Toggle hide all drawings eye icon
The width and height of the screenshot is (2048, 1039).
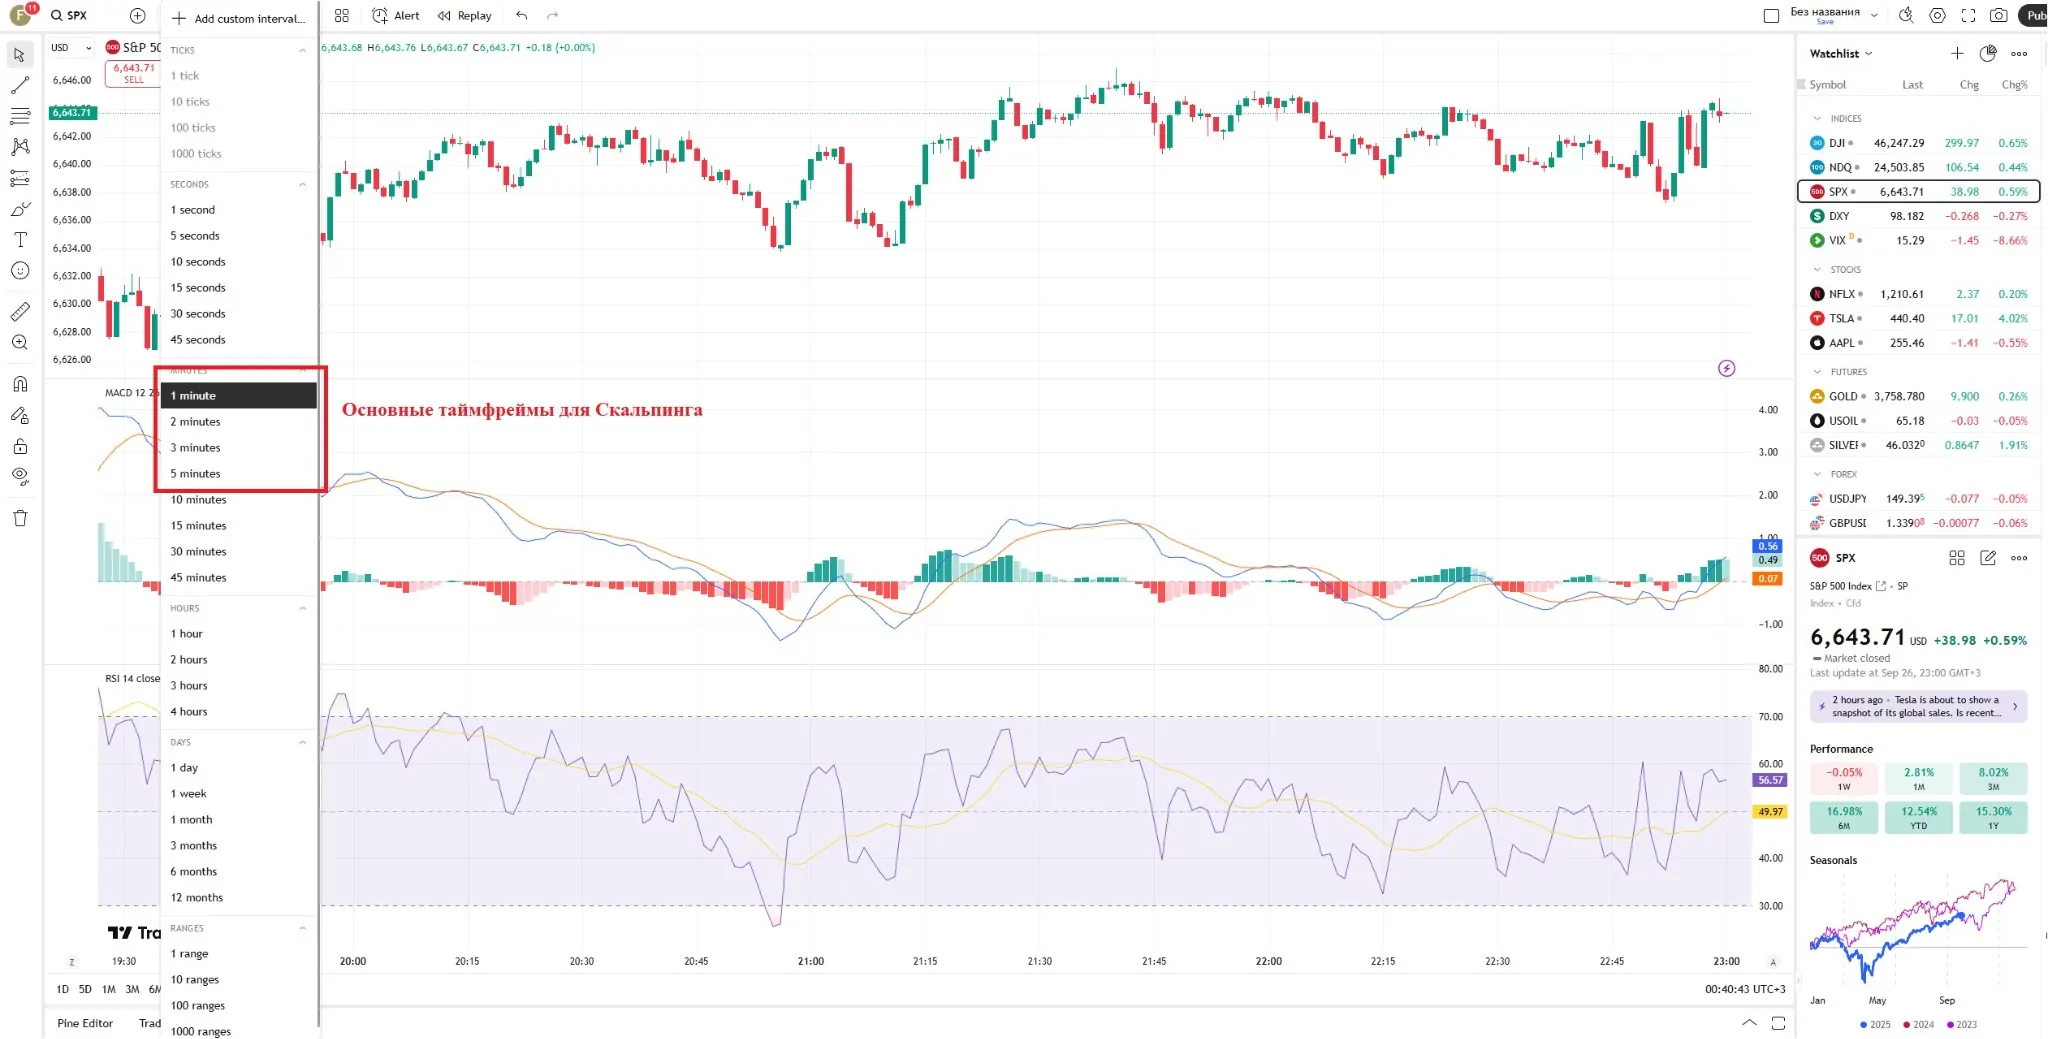[20, 476]
